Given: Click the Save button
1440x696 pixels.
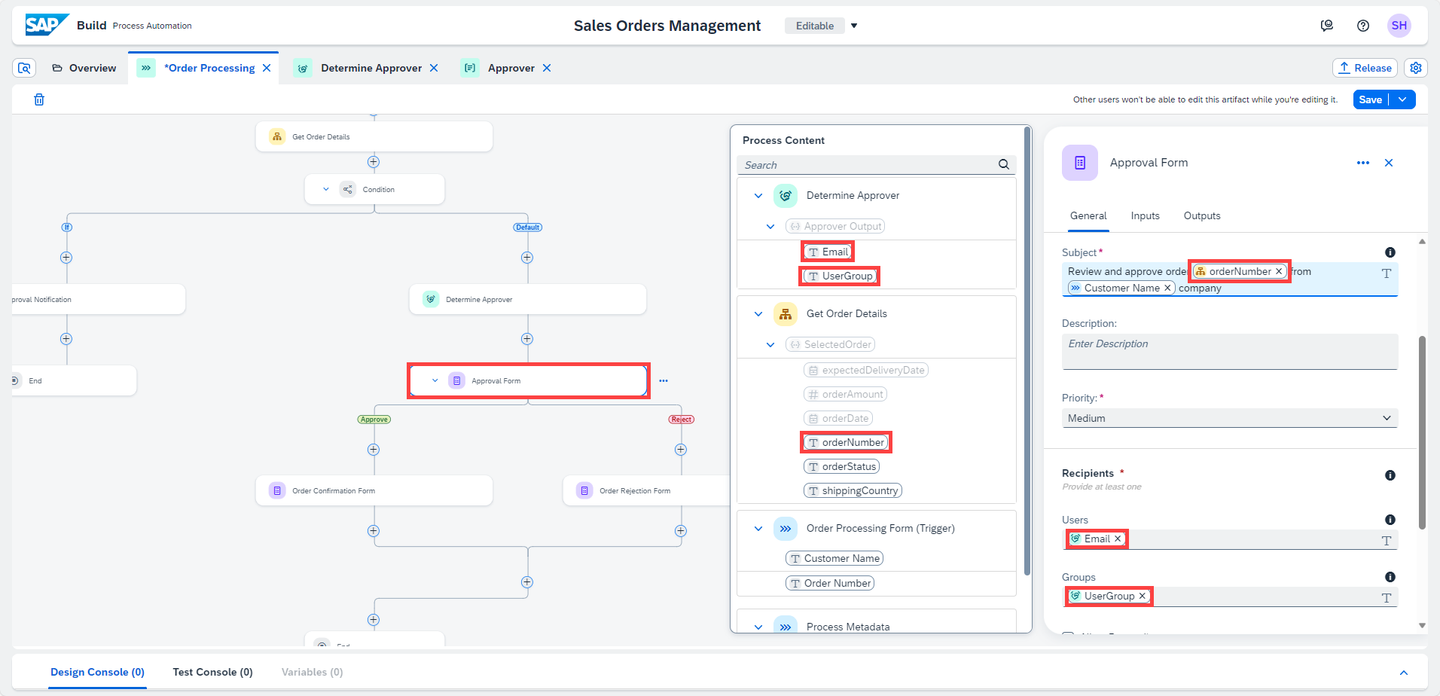Looking at the screenshot, I should [x=1370, y=99].
